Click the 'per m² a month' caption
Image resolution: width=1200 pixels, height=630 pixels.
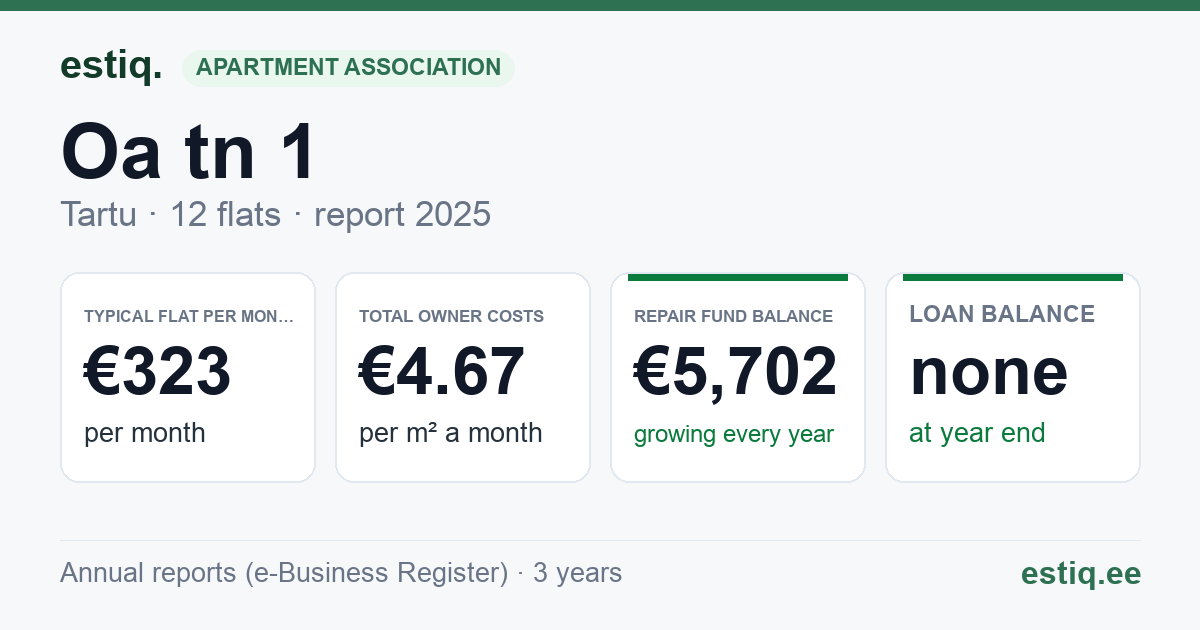[451, 433]
